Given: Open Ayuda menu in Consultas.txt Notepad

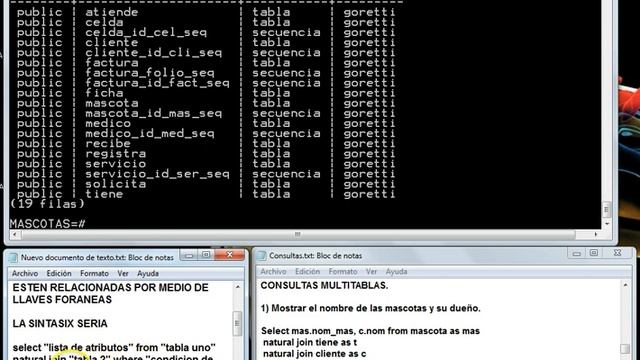Looking at the screenshot, I should 396,271.
